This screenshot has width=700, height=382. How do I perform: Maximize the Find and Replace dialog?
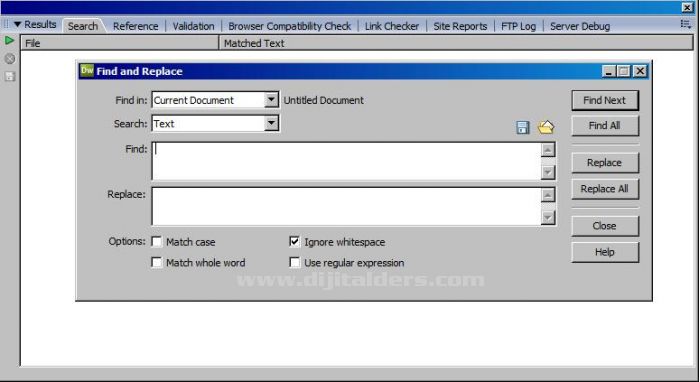pyautogui.click(x=624, y=71)
